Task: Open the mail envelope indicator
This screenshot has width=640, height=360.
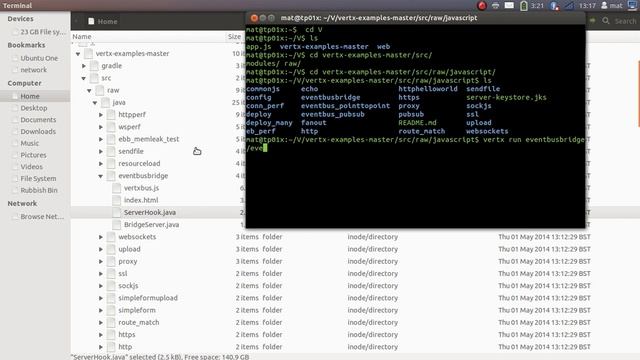Action: [x=509, y=6]
